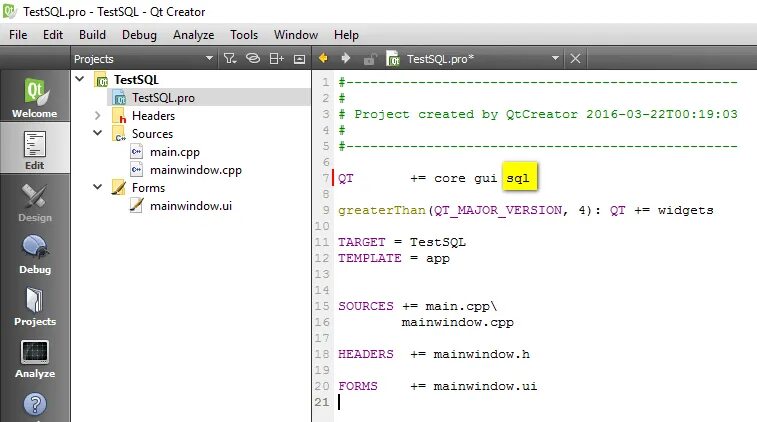Open the Window menu

point(295,35)
